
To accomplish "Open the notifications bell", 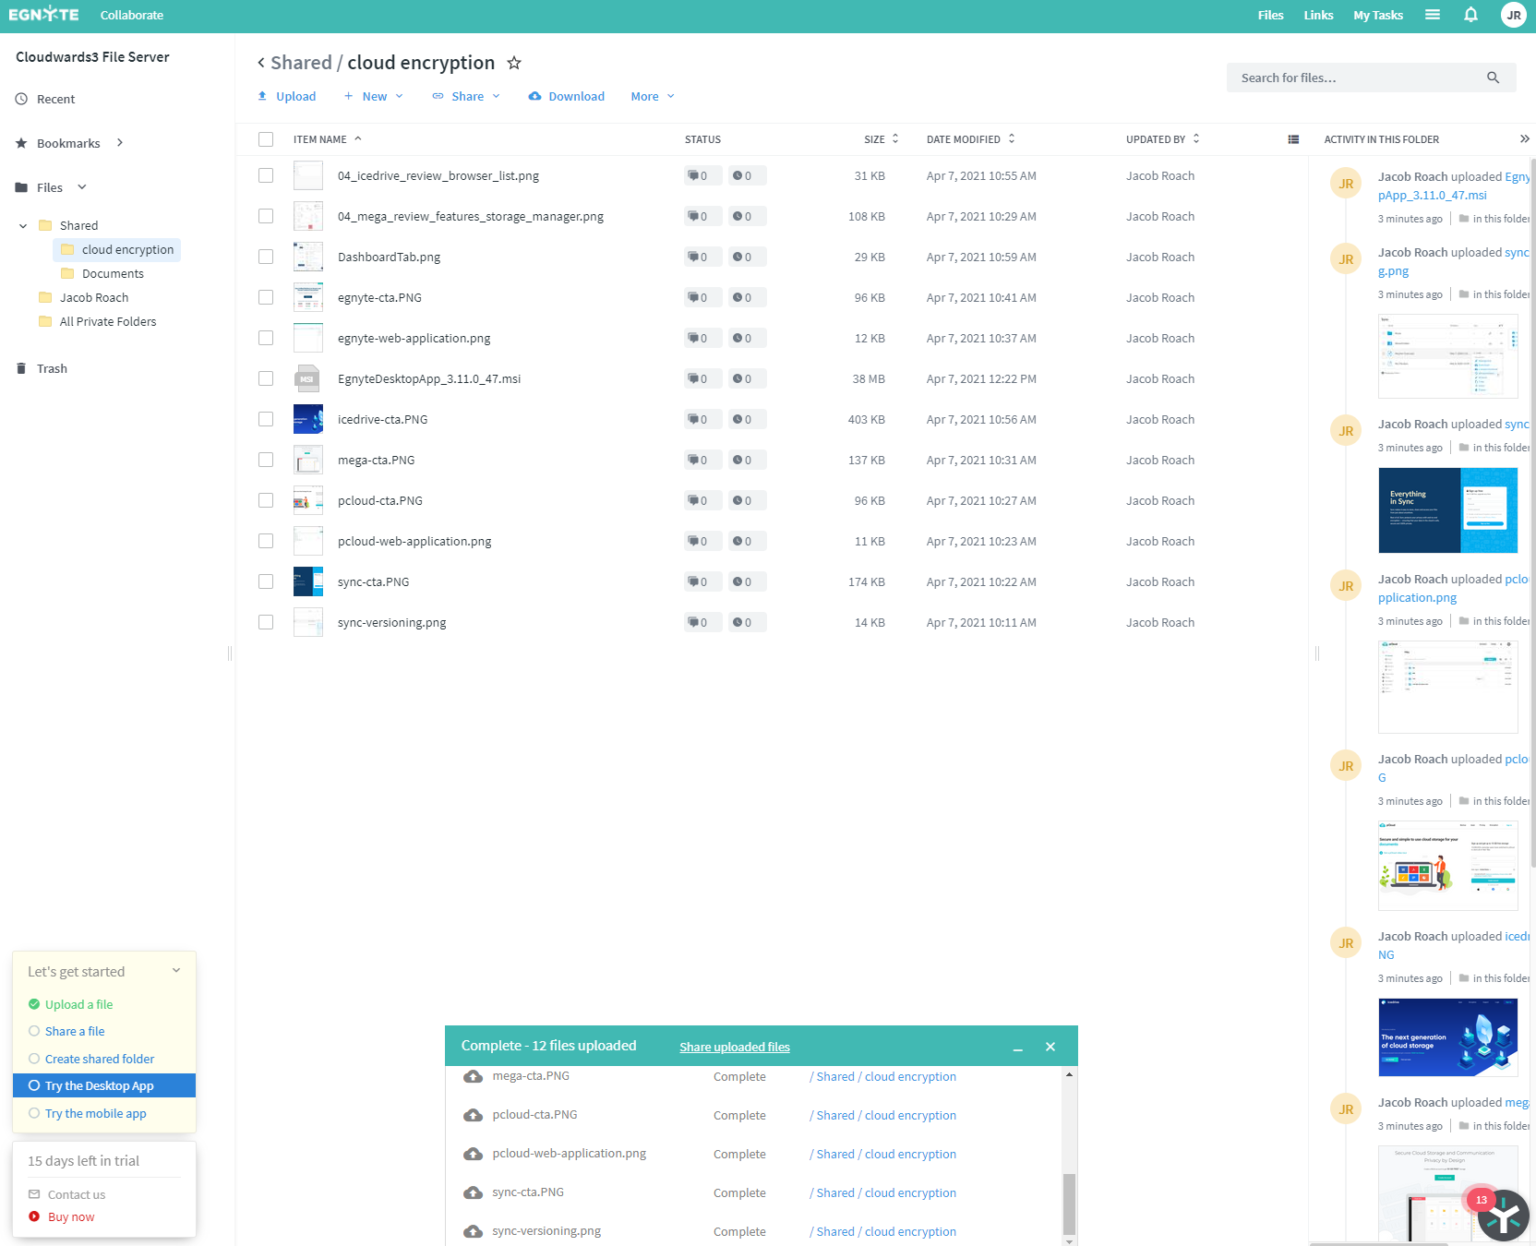I will (x=1470, y=15).
